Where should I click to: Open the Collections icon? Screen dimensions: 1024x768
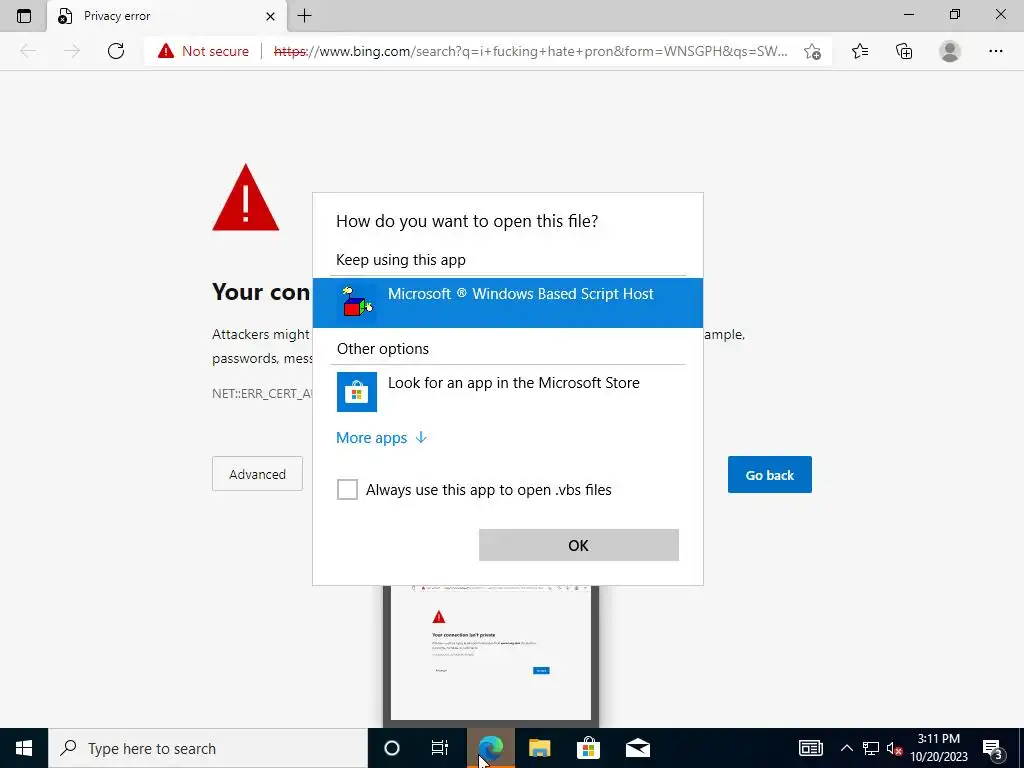[x=904, y=51]
